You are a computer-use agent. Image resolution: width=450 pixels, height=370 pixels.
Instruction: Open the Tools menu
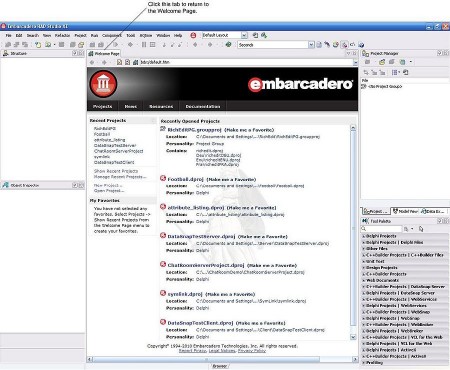point(131,35)
